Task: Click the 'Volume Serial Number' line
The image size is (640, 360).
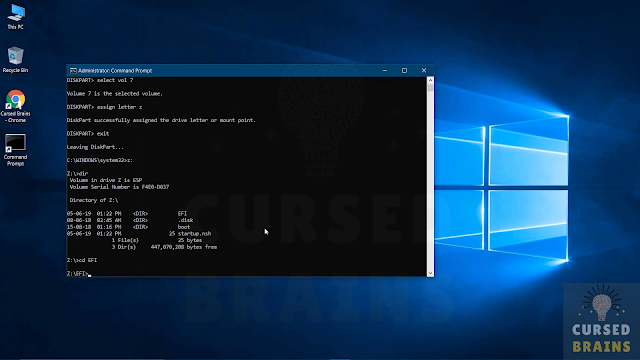Action: [119, 187]
